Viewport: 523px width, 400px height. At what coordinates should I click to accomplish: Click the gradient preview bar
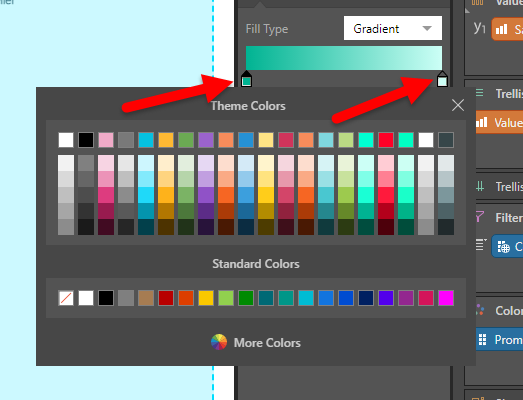tap(344, 58)
